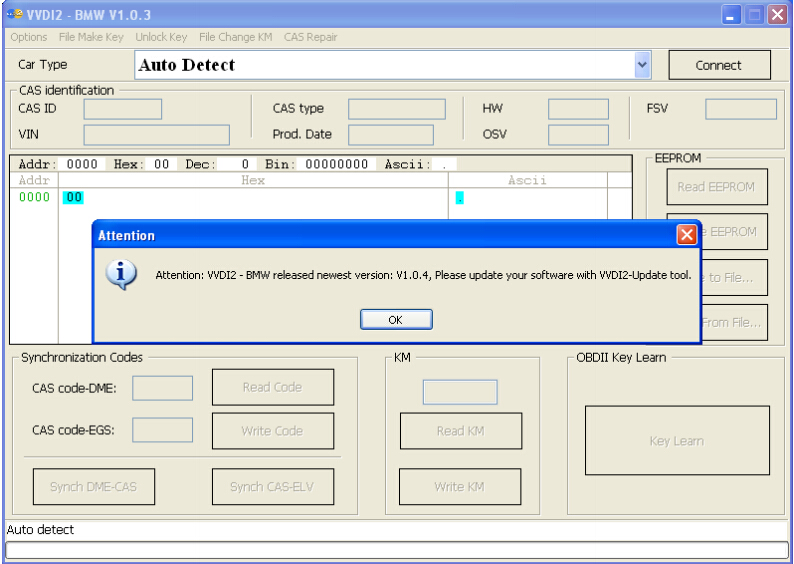Open the Options menu
This screenshot has height=564, width=794.
pyautogui.click(x=29, y=37)
